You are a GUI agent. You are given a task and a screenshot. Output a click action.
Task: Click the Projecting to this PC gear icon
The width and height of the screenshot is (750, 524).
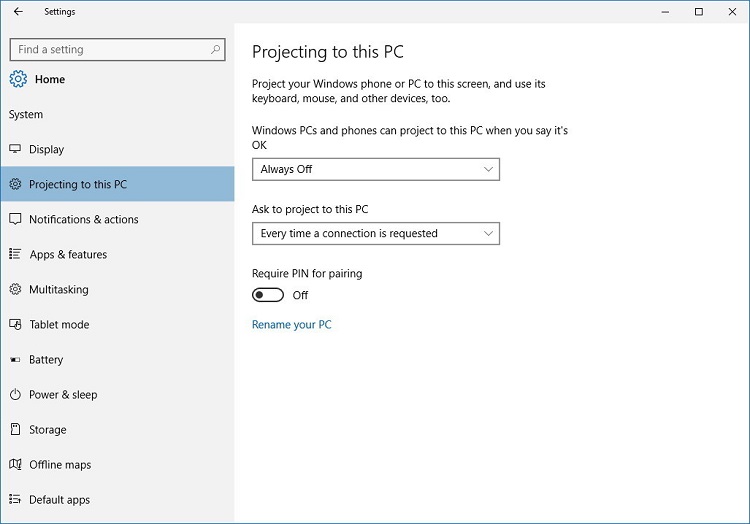pos(15,184)
